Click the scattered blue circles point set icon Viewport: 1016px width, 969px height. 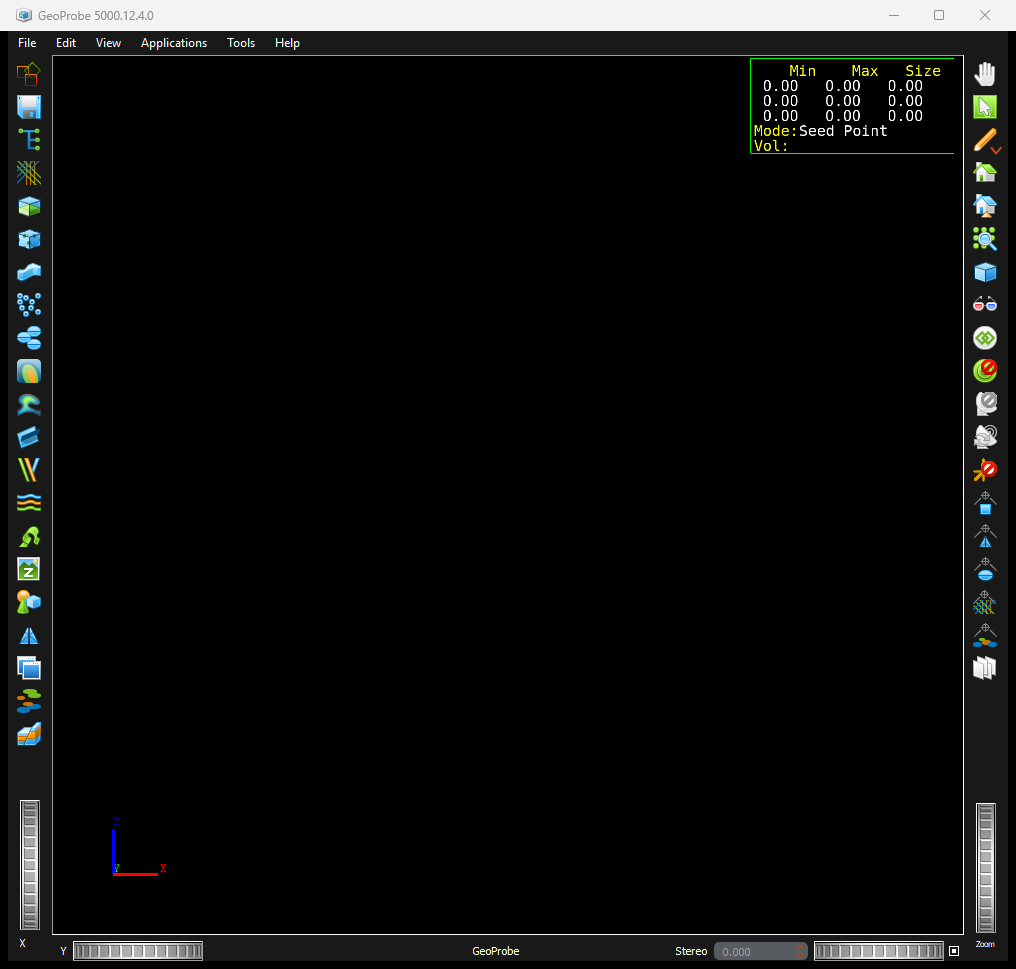point(29,305)
